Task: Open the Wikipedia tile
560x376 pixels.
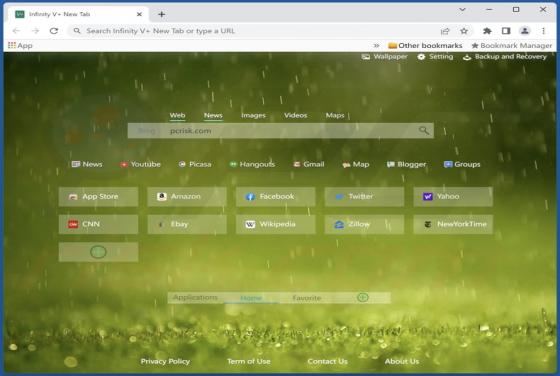Action: point(276,224)
